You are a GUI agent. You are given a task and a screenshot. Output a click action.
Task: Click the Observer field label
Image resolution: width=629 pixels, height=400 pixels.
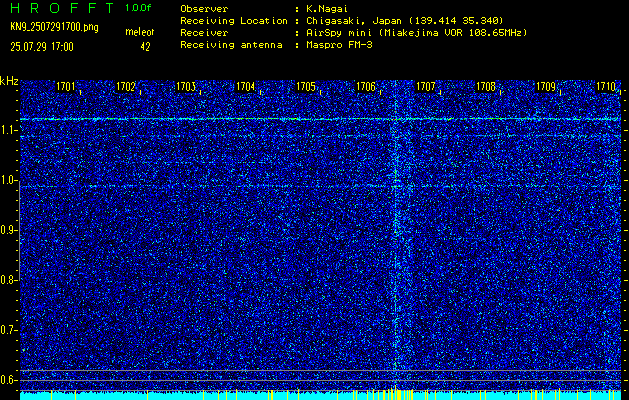pyautogui.click(x=204, y=9)
